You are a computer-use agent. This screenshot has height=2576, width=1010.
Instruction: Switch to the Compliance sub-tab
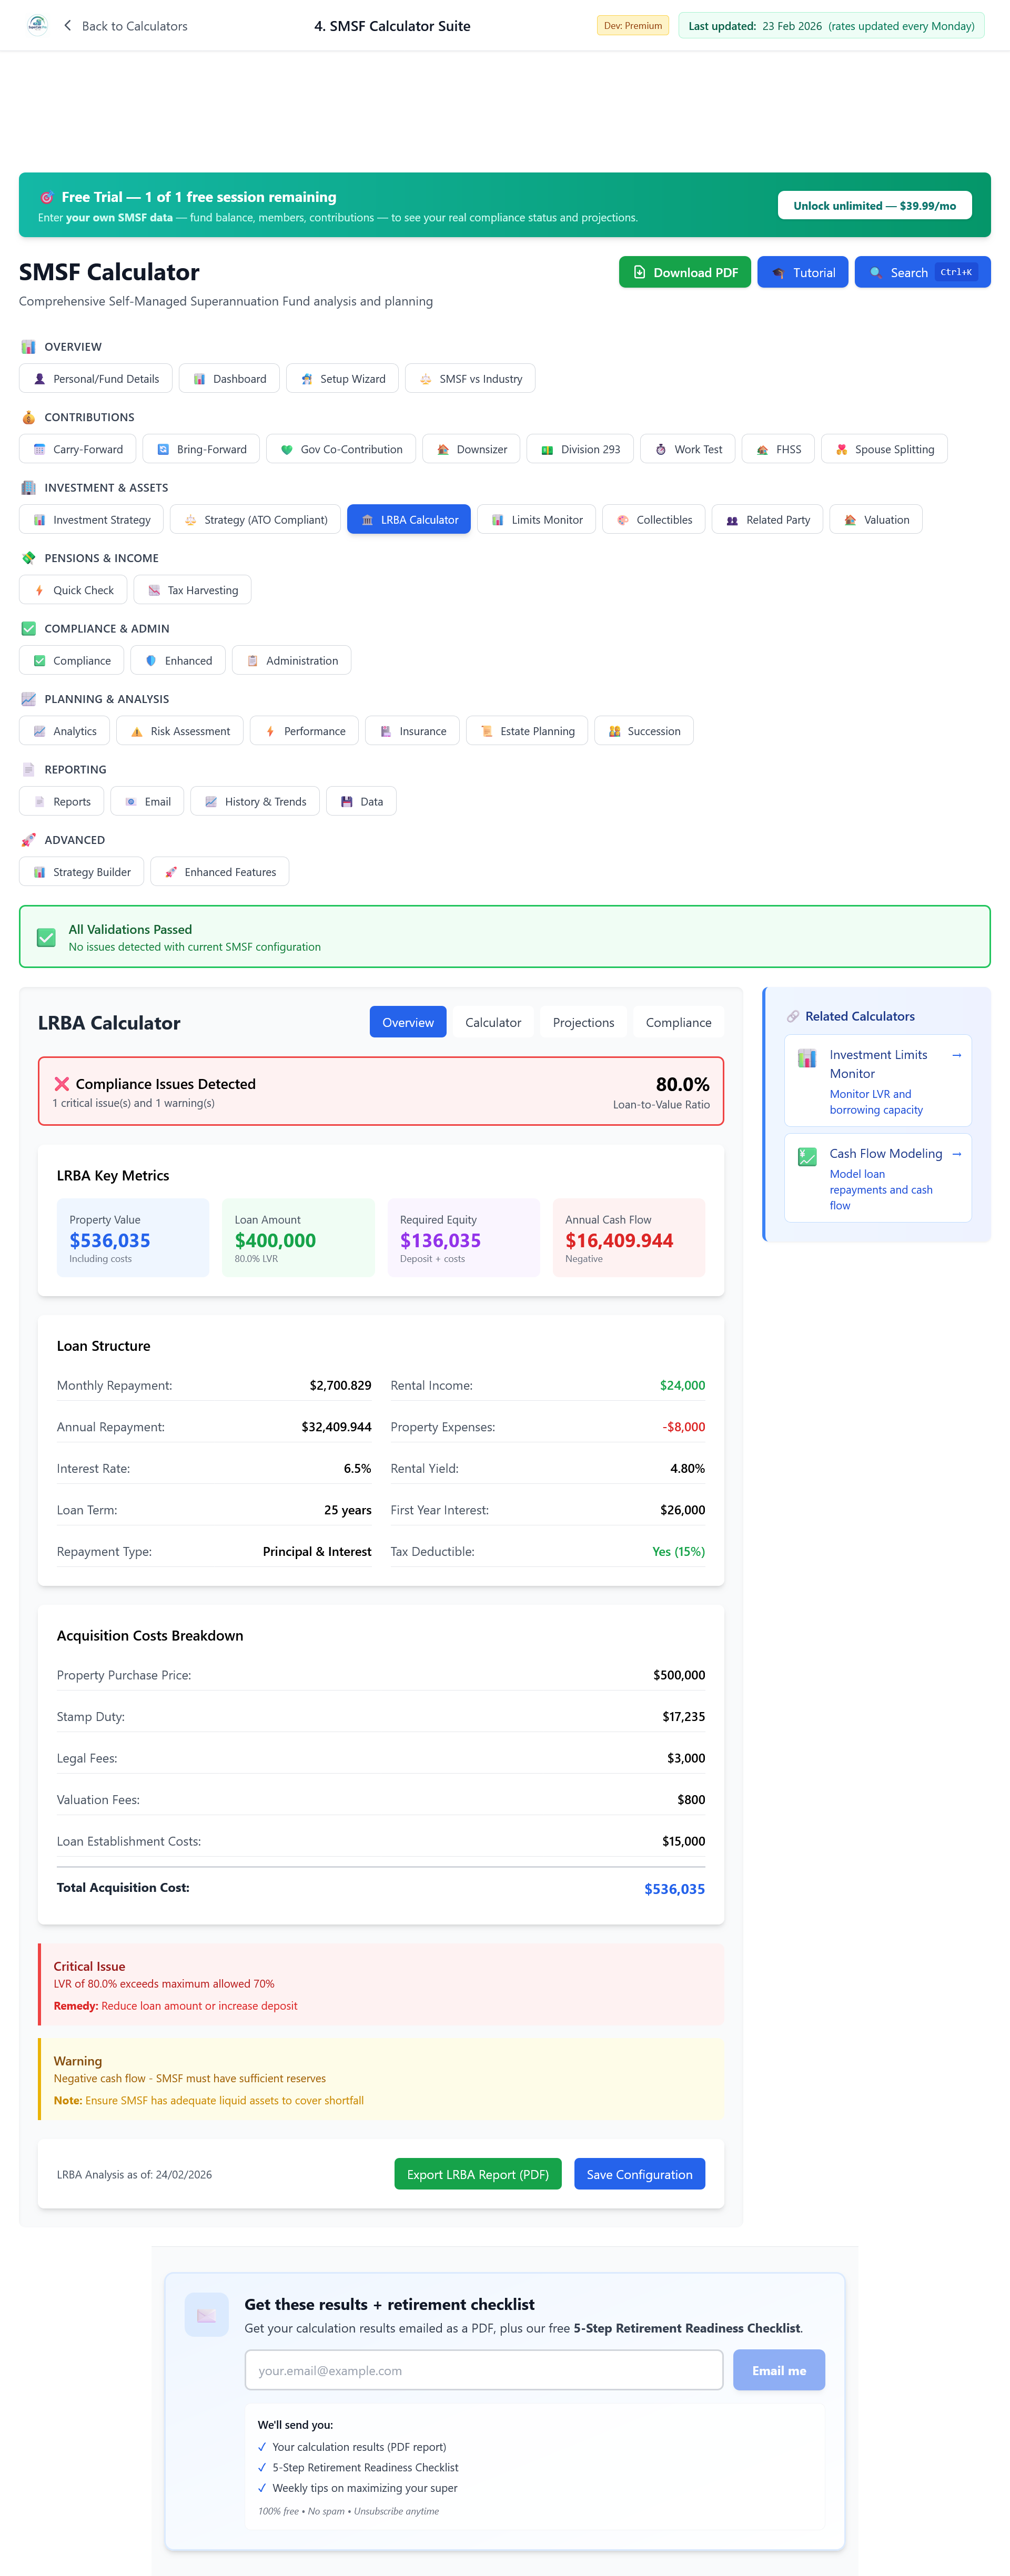click(x=678, y=1022)
